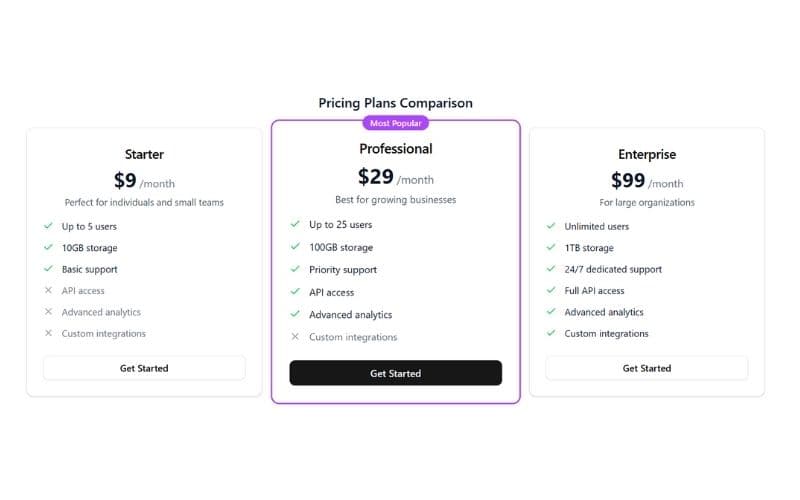Click the checkmark next to Enterprise 1TB storage
Screen dimensions: 800x500
(x=551, y=248)
